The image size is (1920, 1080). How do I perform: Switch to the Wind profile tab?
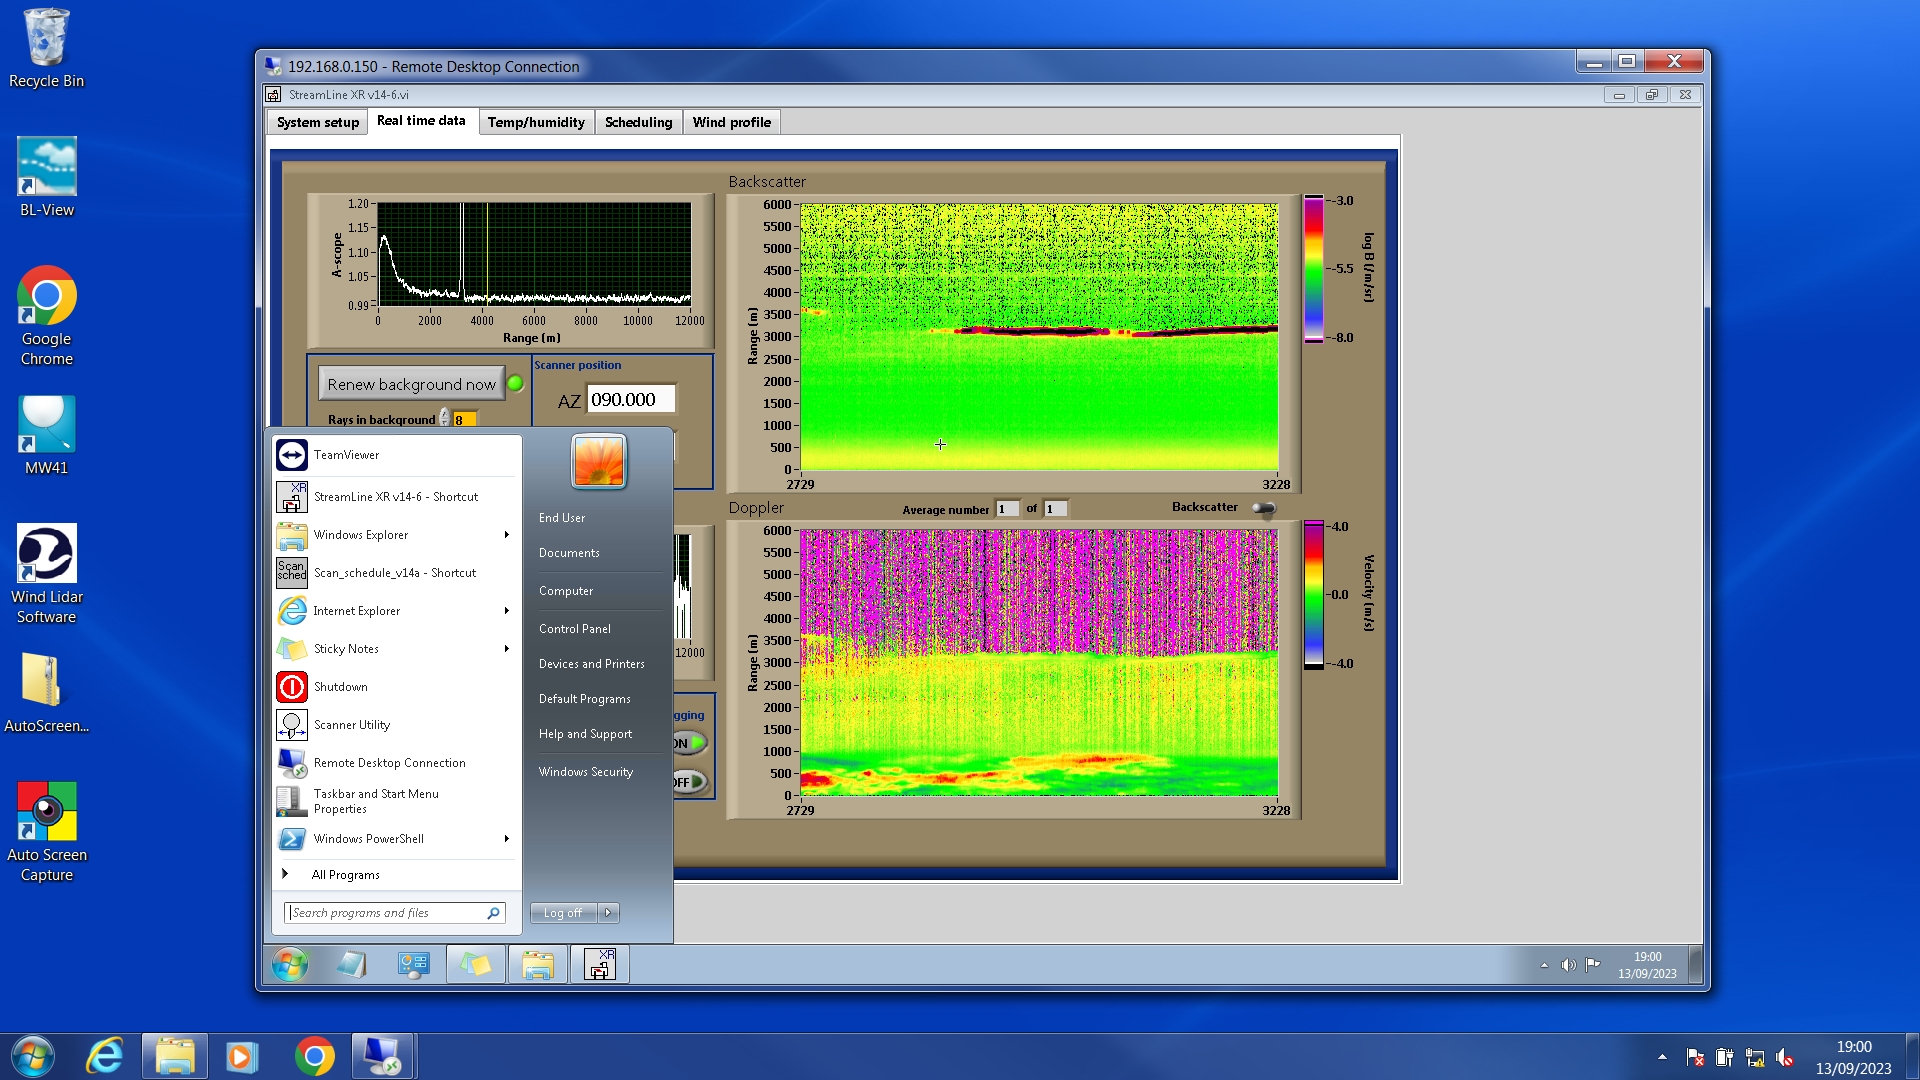(731, 122)
